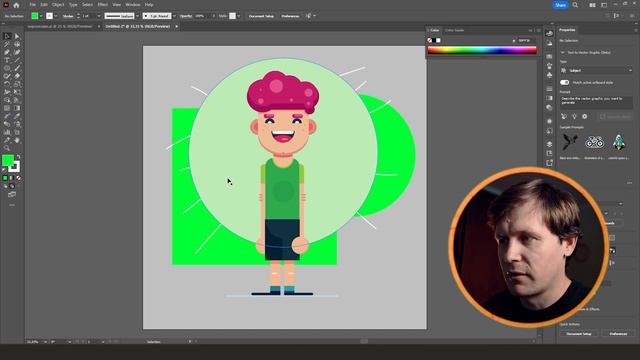The image size is (640, 360).
Task: Choose the bicycle sample prompt thumbnail
Action: tap(594, 142)
